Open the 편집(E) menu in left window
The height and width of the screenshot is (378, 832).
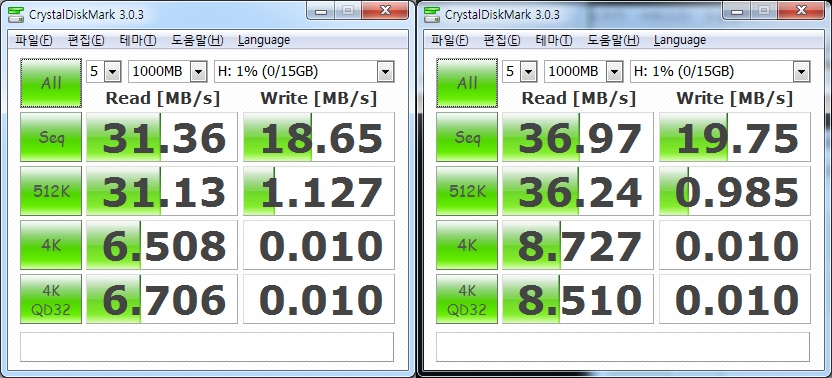click(85, 40)
